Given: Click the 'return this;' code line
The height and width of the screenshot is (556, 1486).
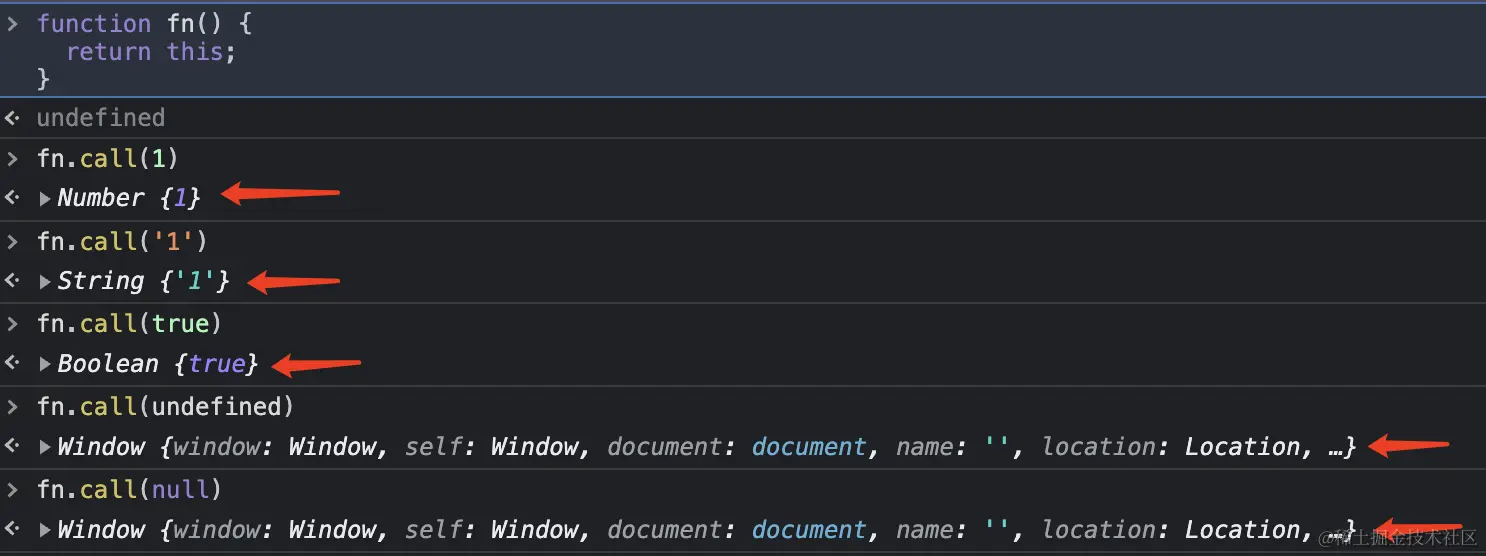Looking at the screenshot, I should tap(151, 52).
